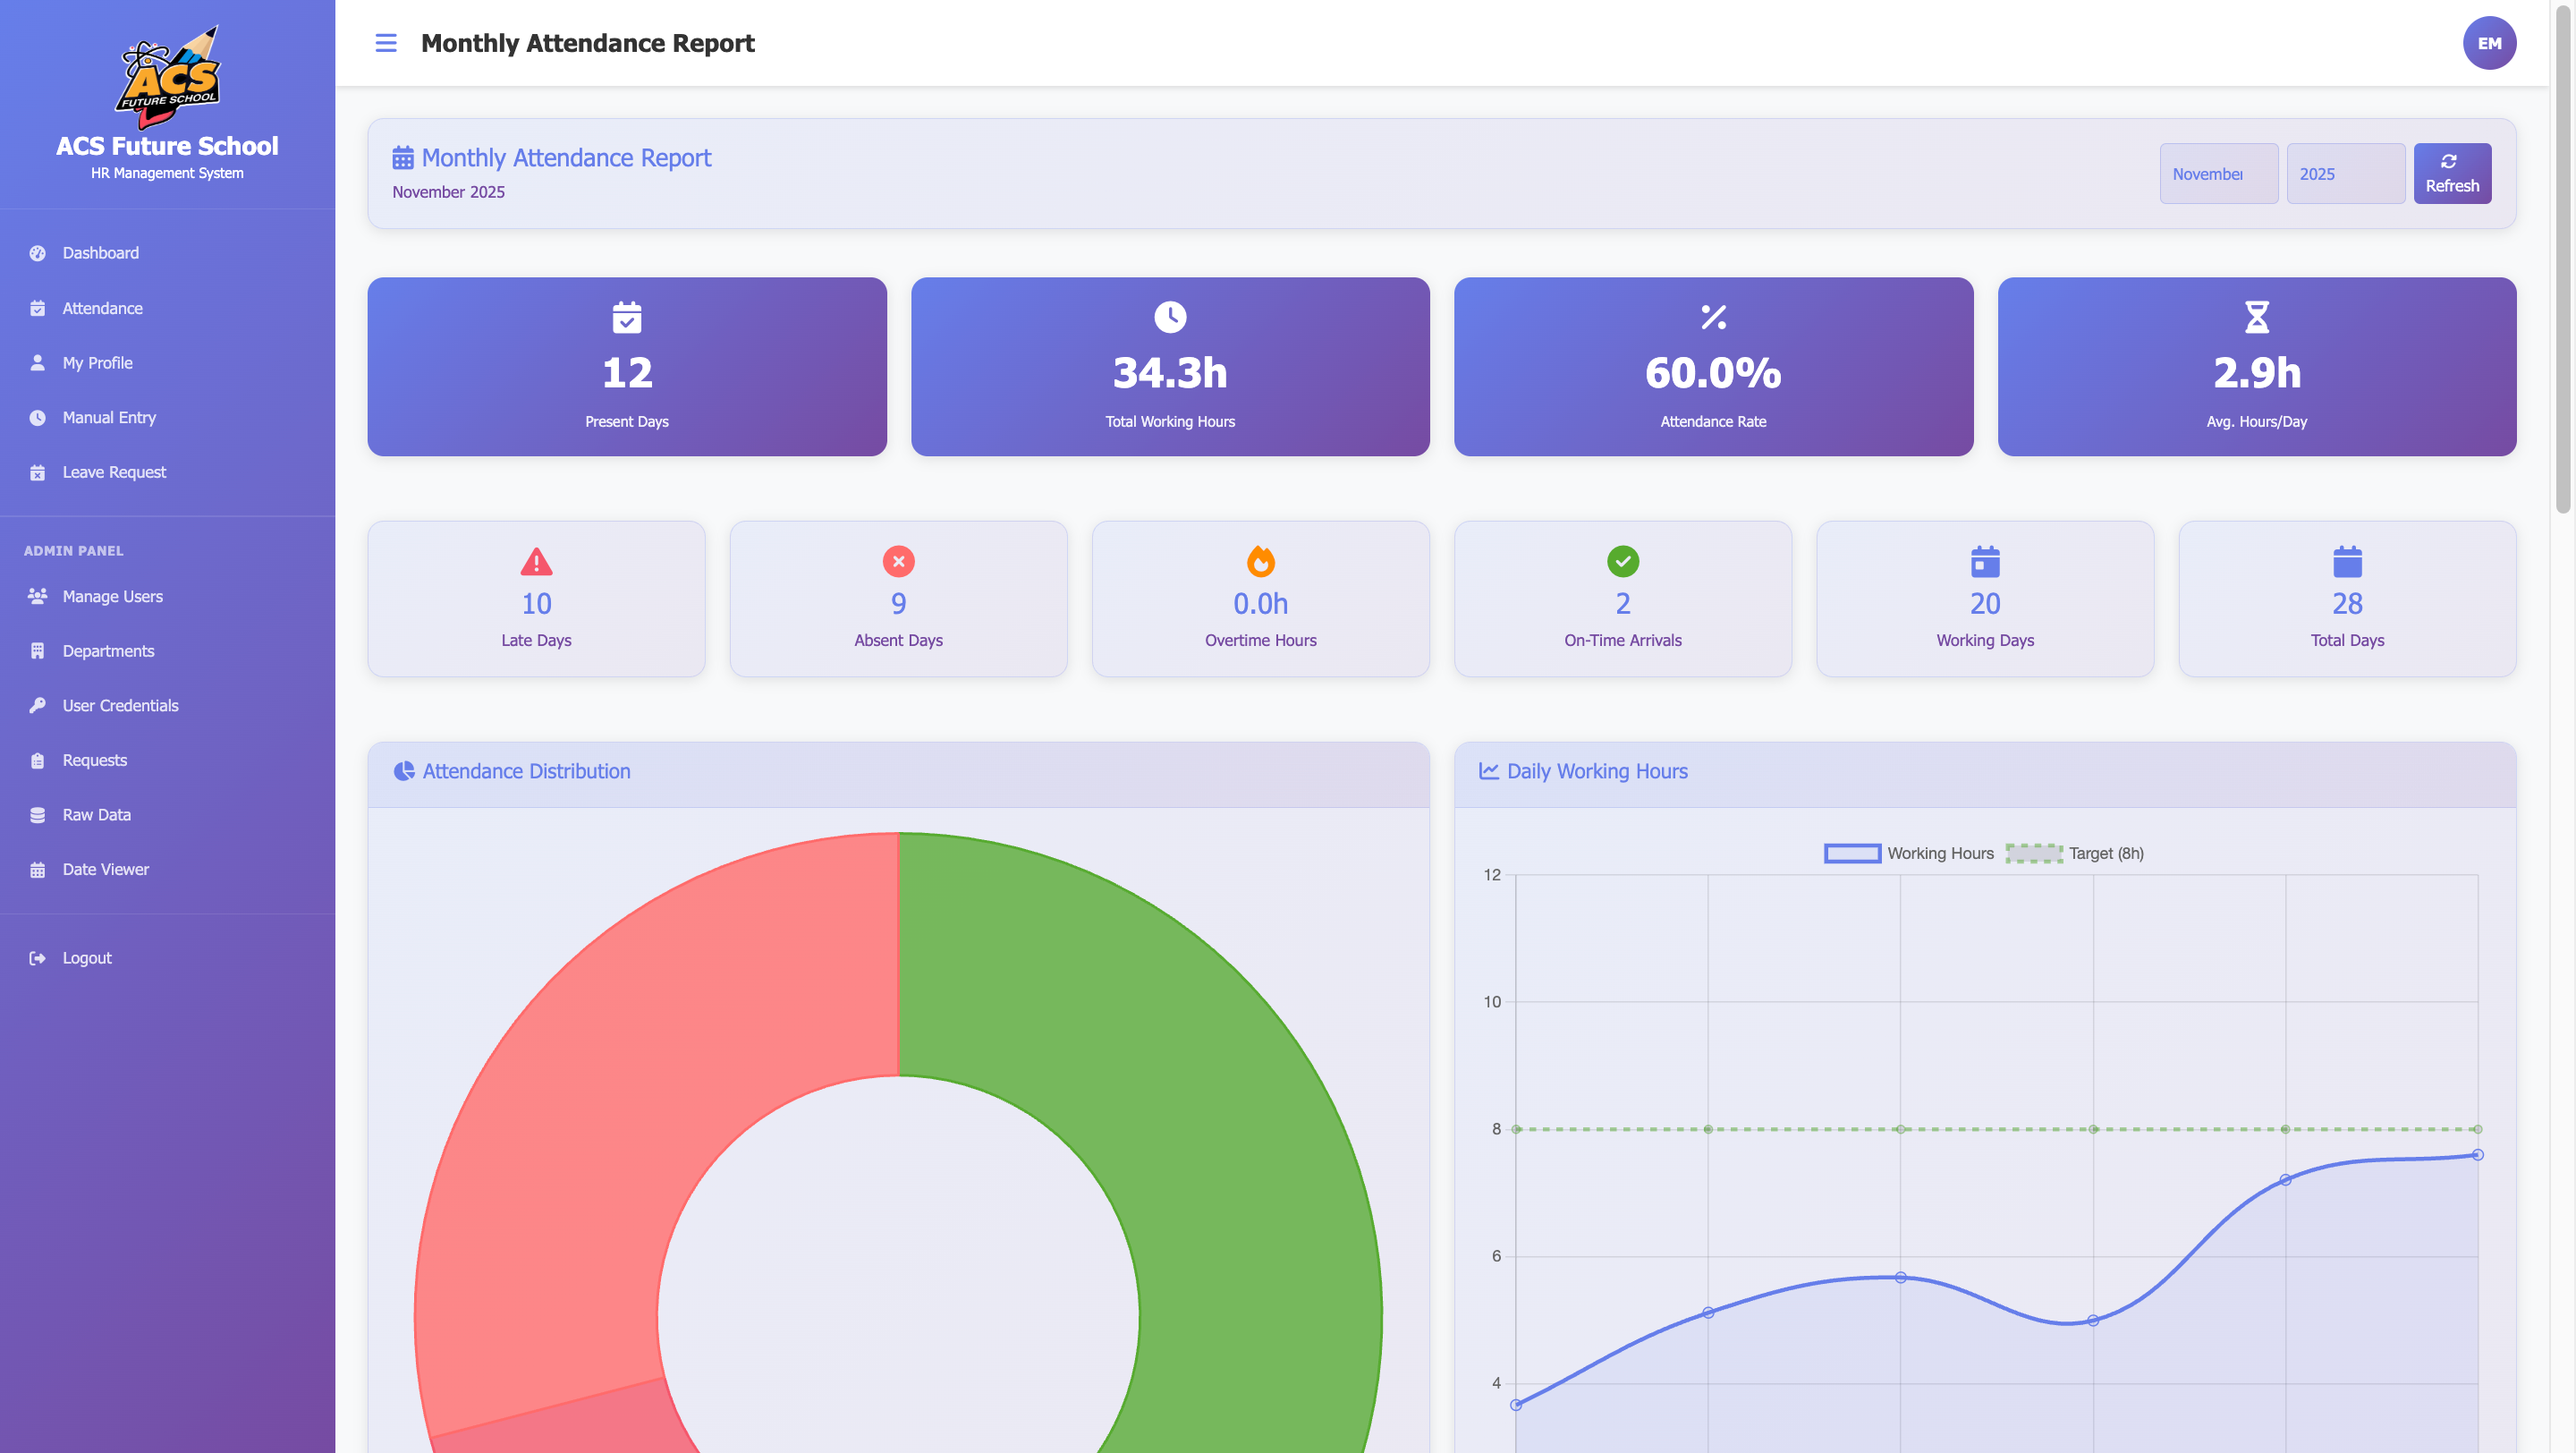Click the Avg. Hours/Day hourglass icon
The width and height of the screenshot is (2576, 1453).
click(2256, 317)
